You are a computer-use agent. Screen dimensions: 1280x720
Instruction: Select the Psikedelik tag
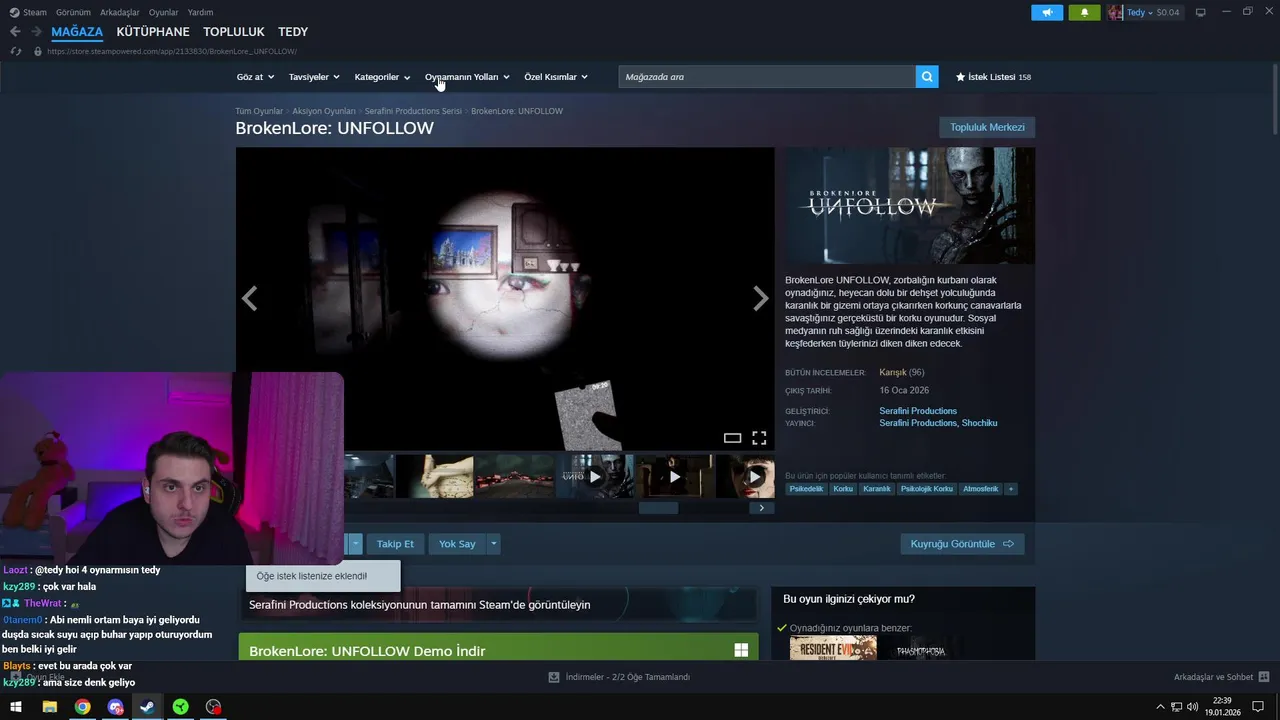tap(806, 489)
